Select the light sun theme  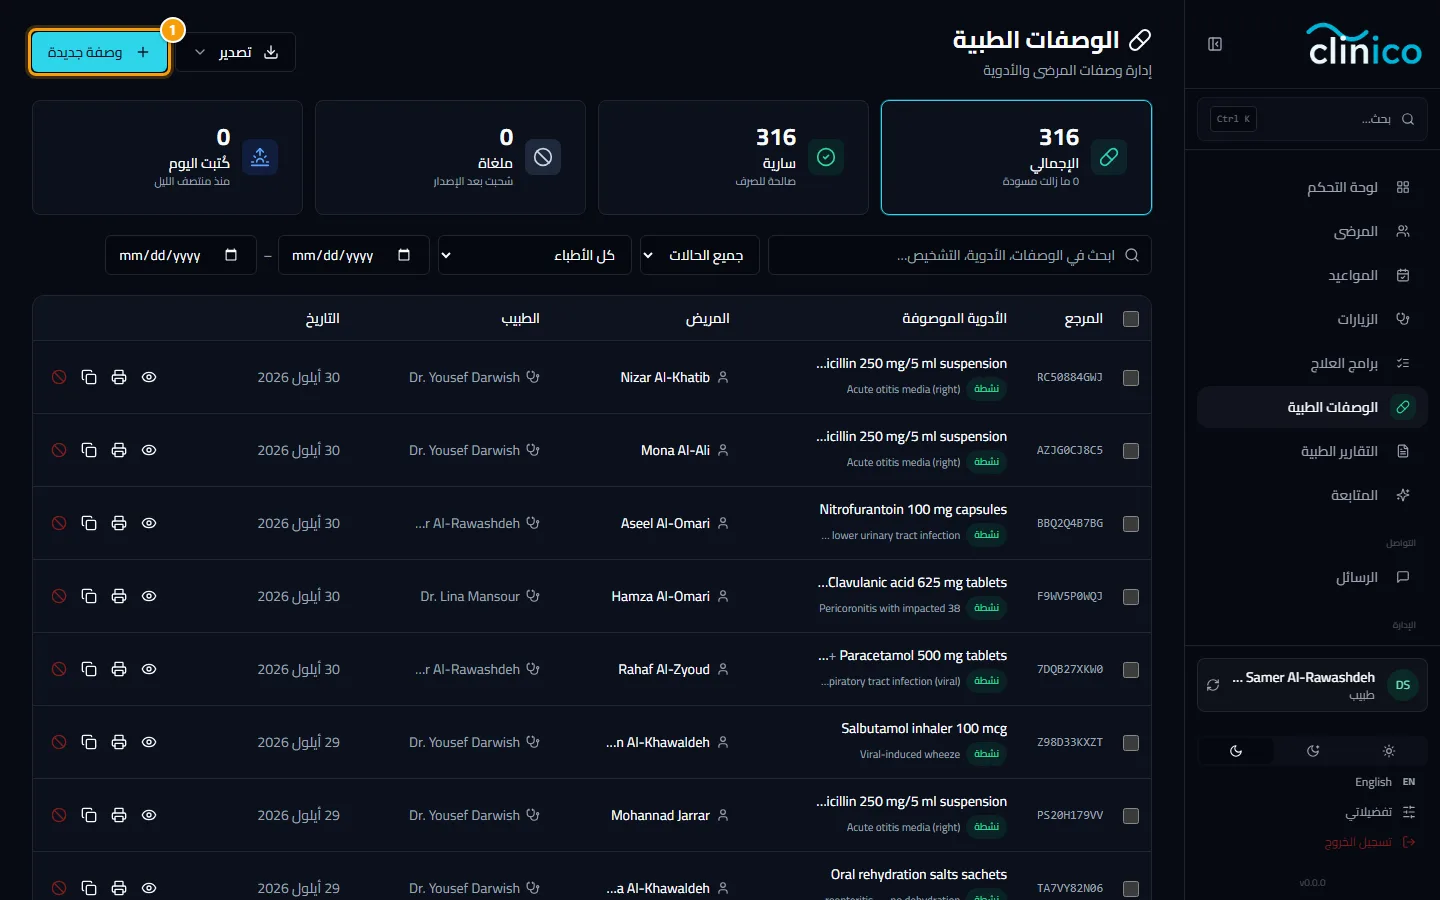tap(1389, 751)
